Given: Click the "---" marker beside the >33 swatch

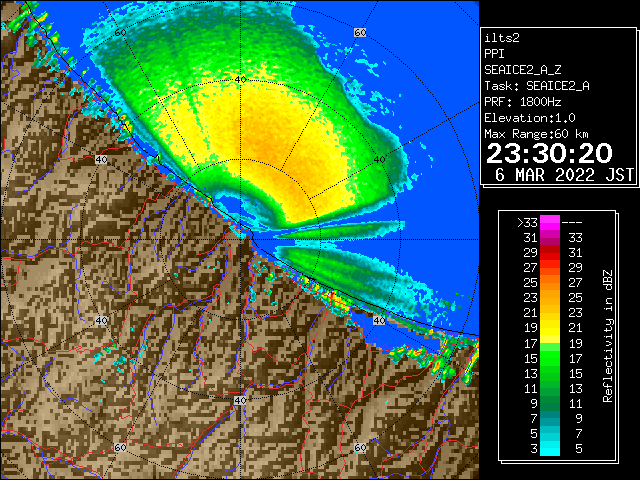Looking at the screenshot, I should tap(572, 223).
